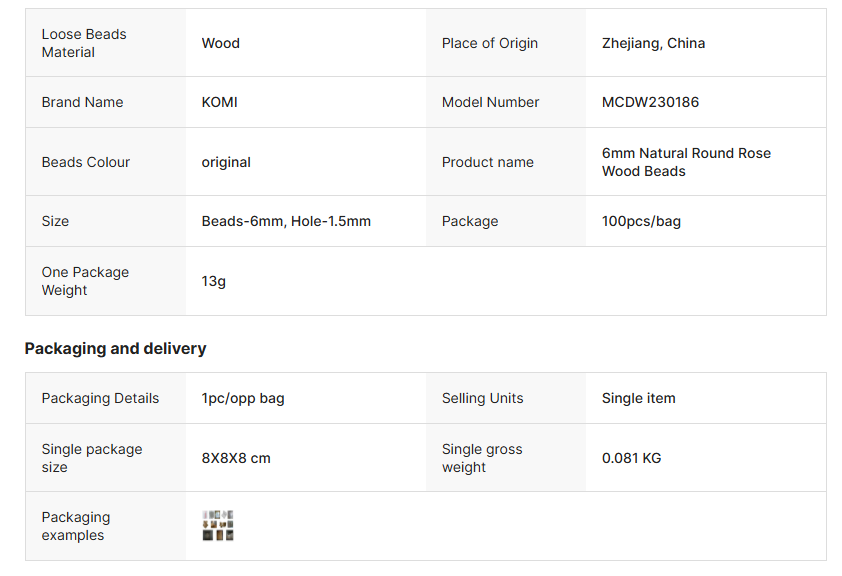Select the "Zhejiang, China" origin value
The image size is (842, 576).
(x=653, y=43)
